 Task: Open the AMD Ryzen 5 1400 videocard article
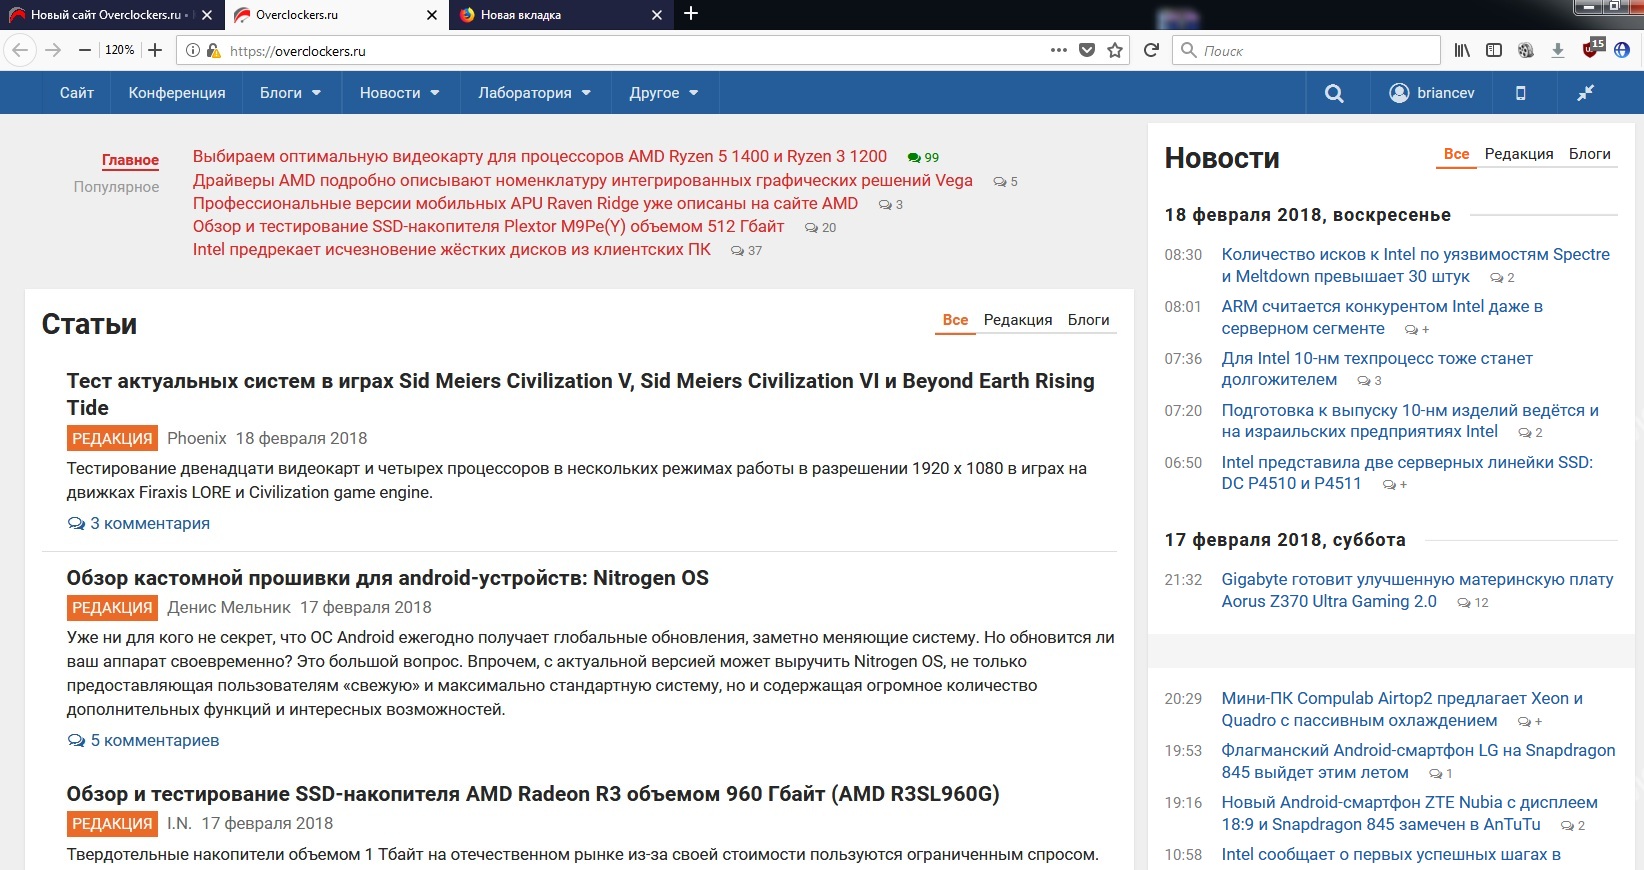coord(540,156)
